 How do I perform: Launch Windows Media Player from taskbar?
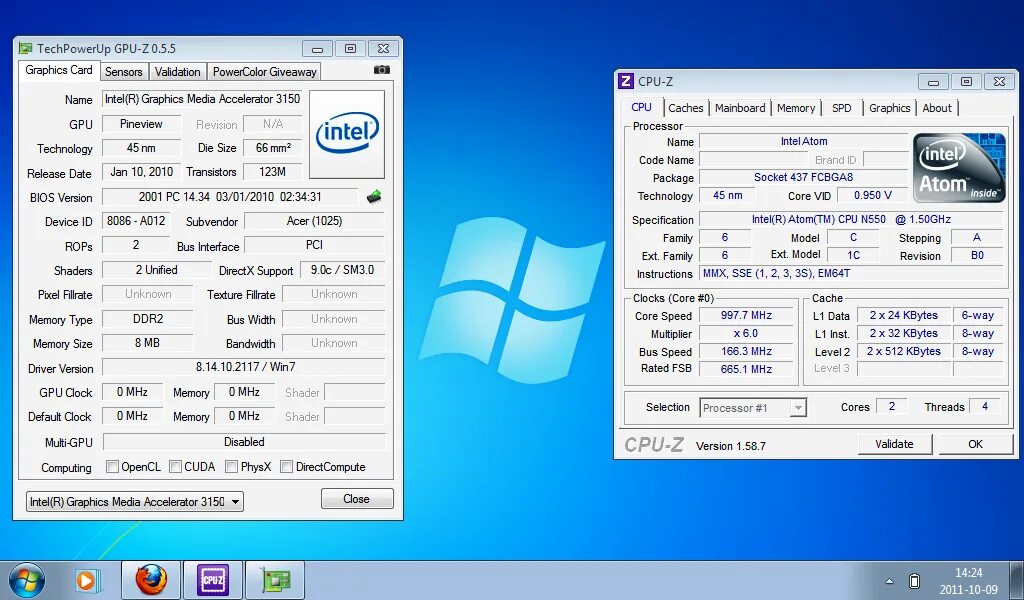(x=86, y=580)
